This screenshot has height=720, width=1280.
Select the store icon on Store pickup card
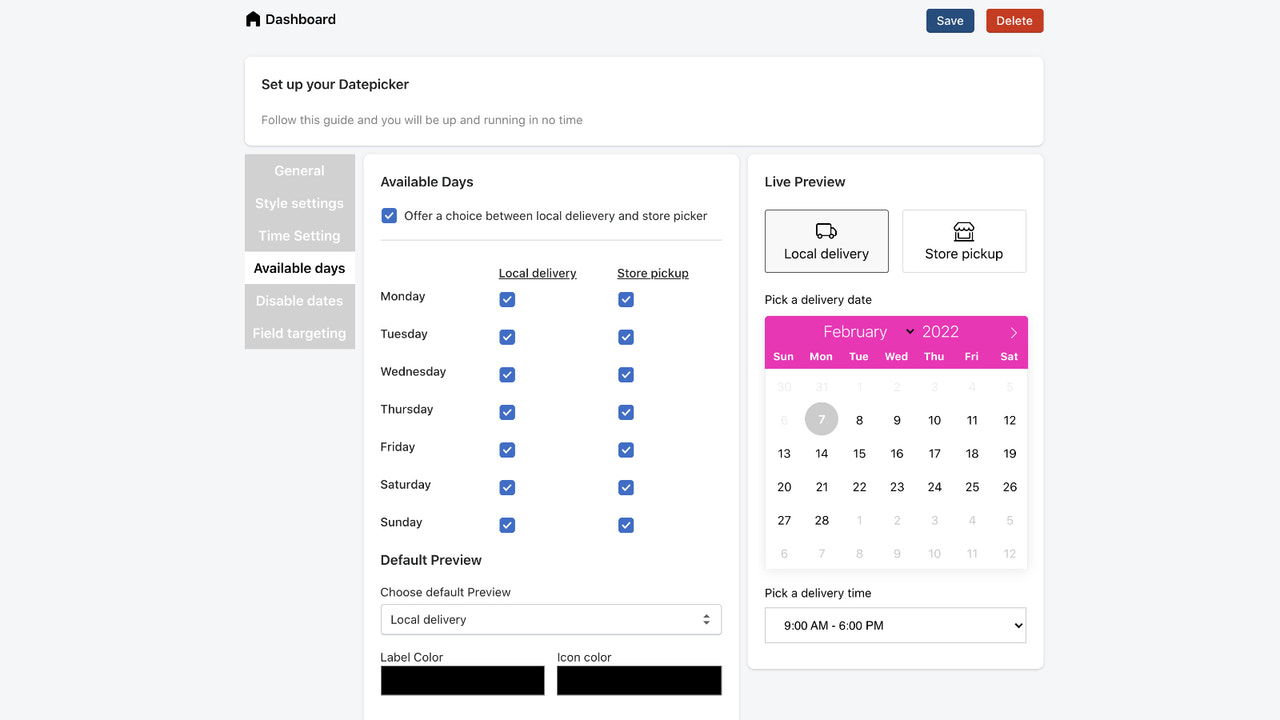point(963,229)
